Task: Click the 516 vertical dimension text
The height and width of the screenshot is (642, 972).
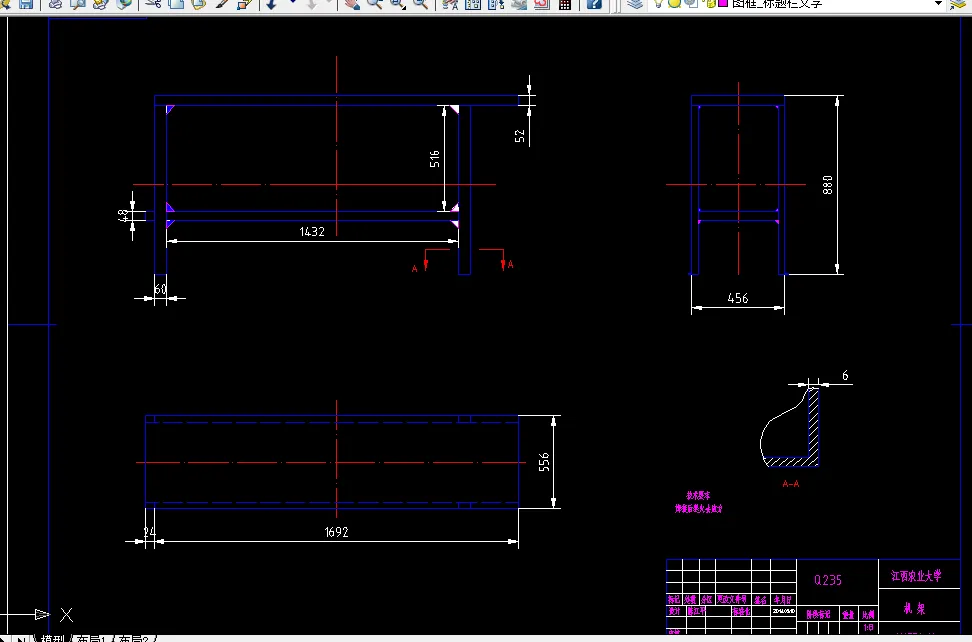Action: coord(435,159)
